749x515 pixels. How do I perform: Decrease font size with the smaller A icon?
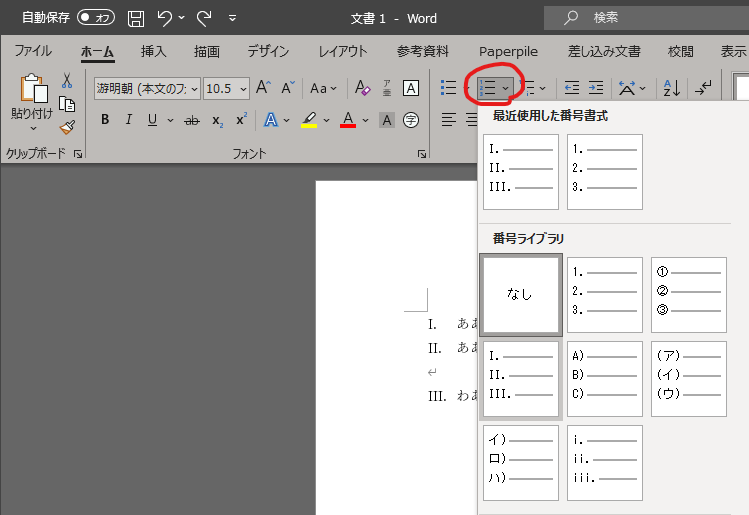click(288, 88)
